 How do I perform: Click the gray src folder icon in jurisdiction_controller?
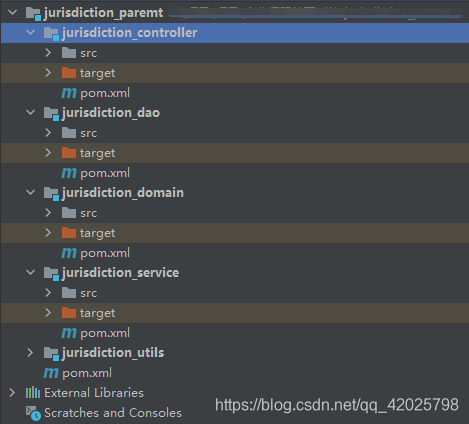[69, 53]
